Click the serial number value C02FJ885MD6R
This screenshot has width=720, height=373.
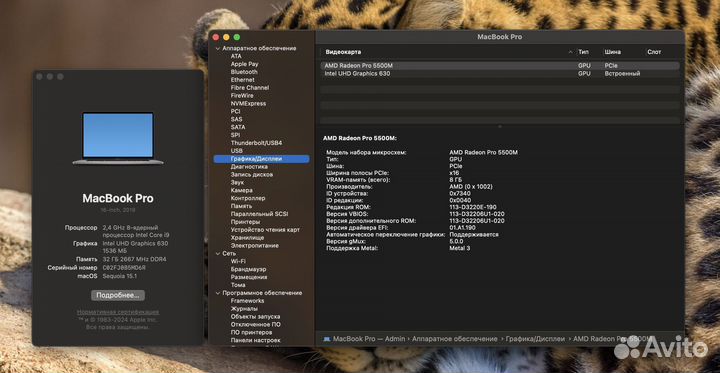(x=124, y=267)
